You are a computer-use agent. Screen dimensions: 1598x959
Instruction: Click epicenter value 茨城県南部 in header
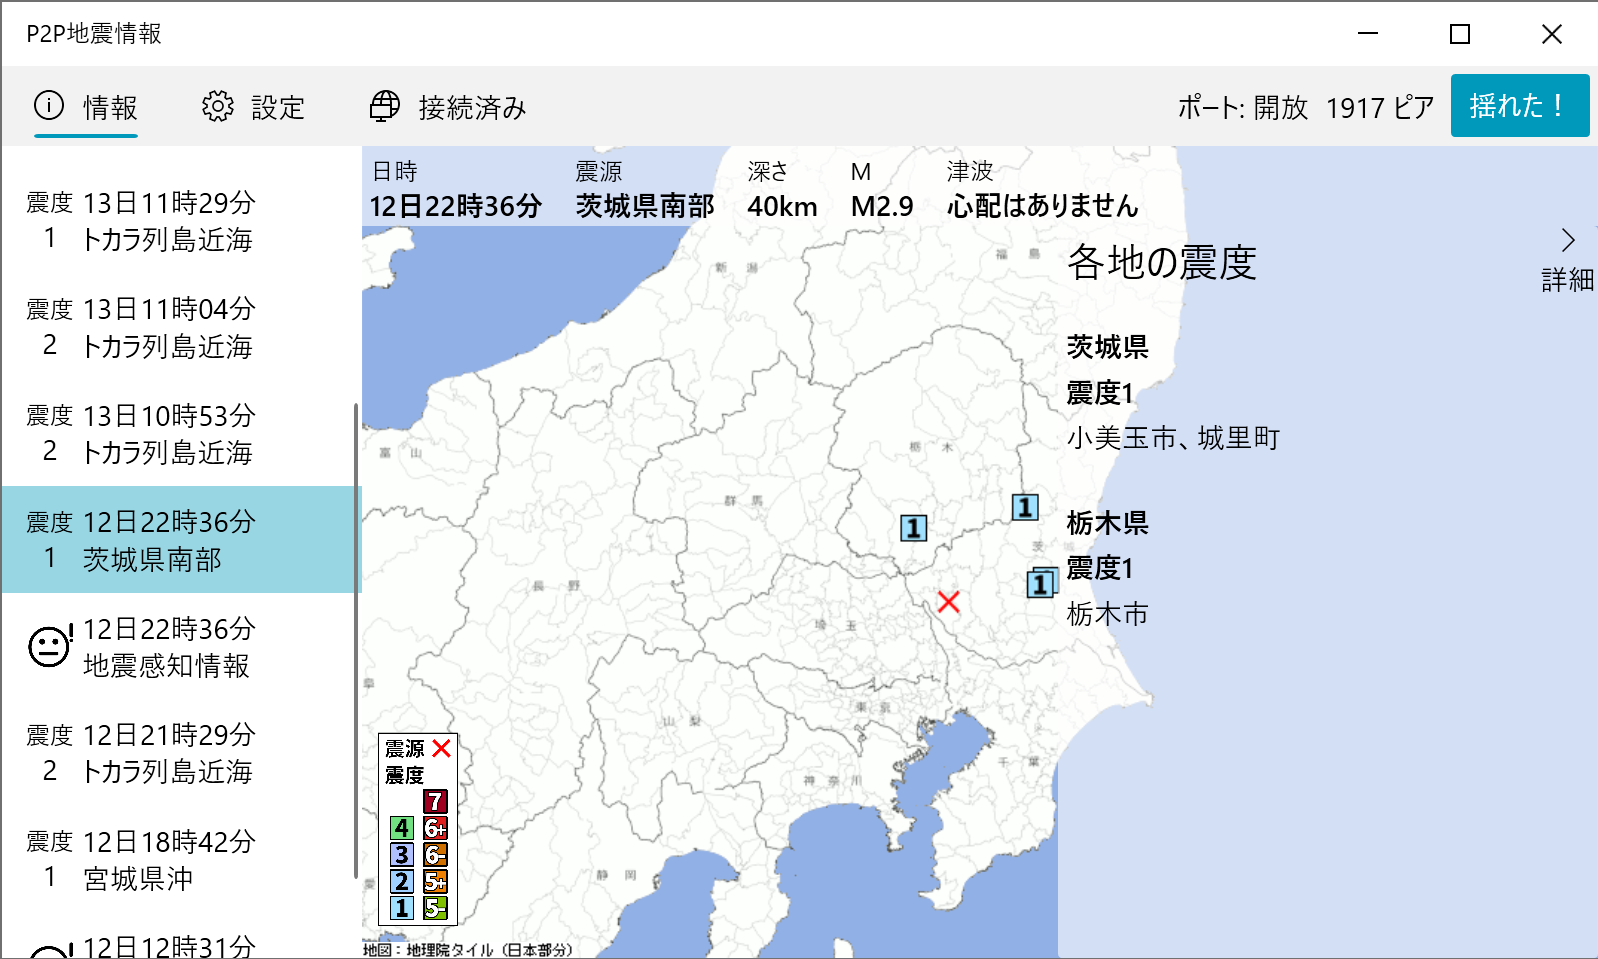click(x=645, y=206)
